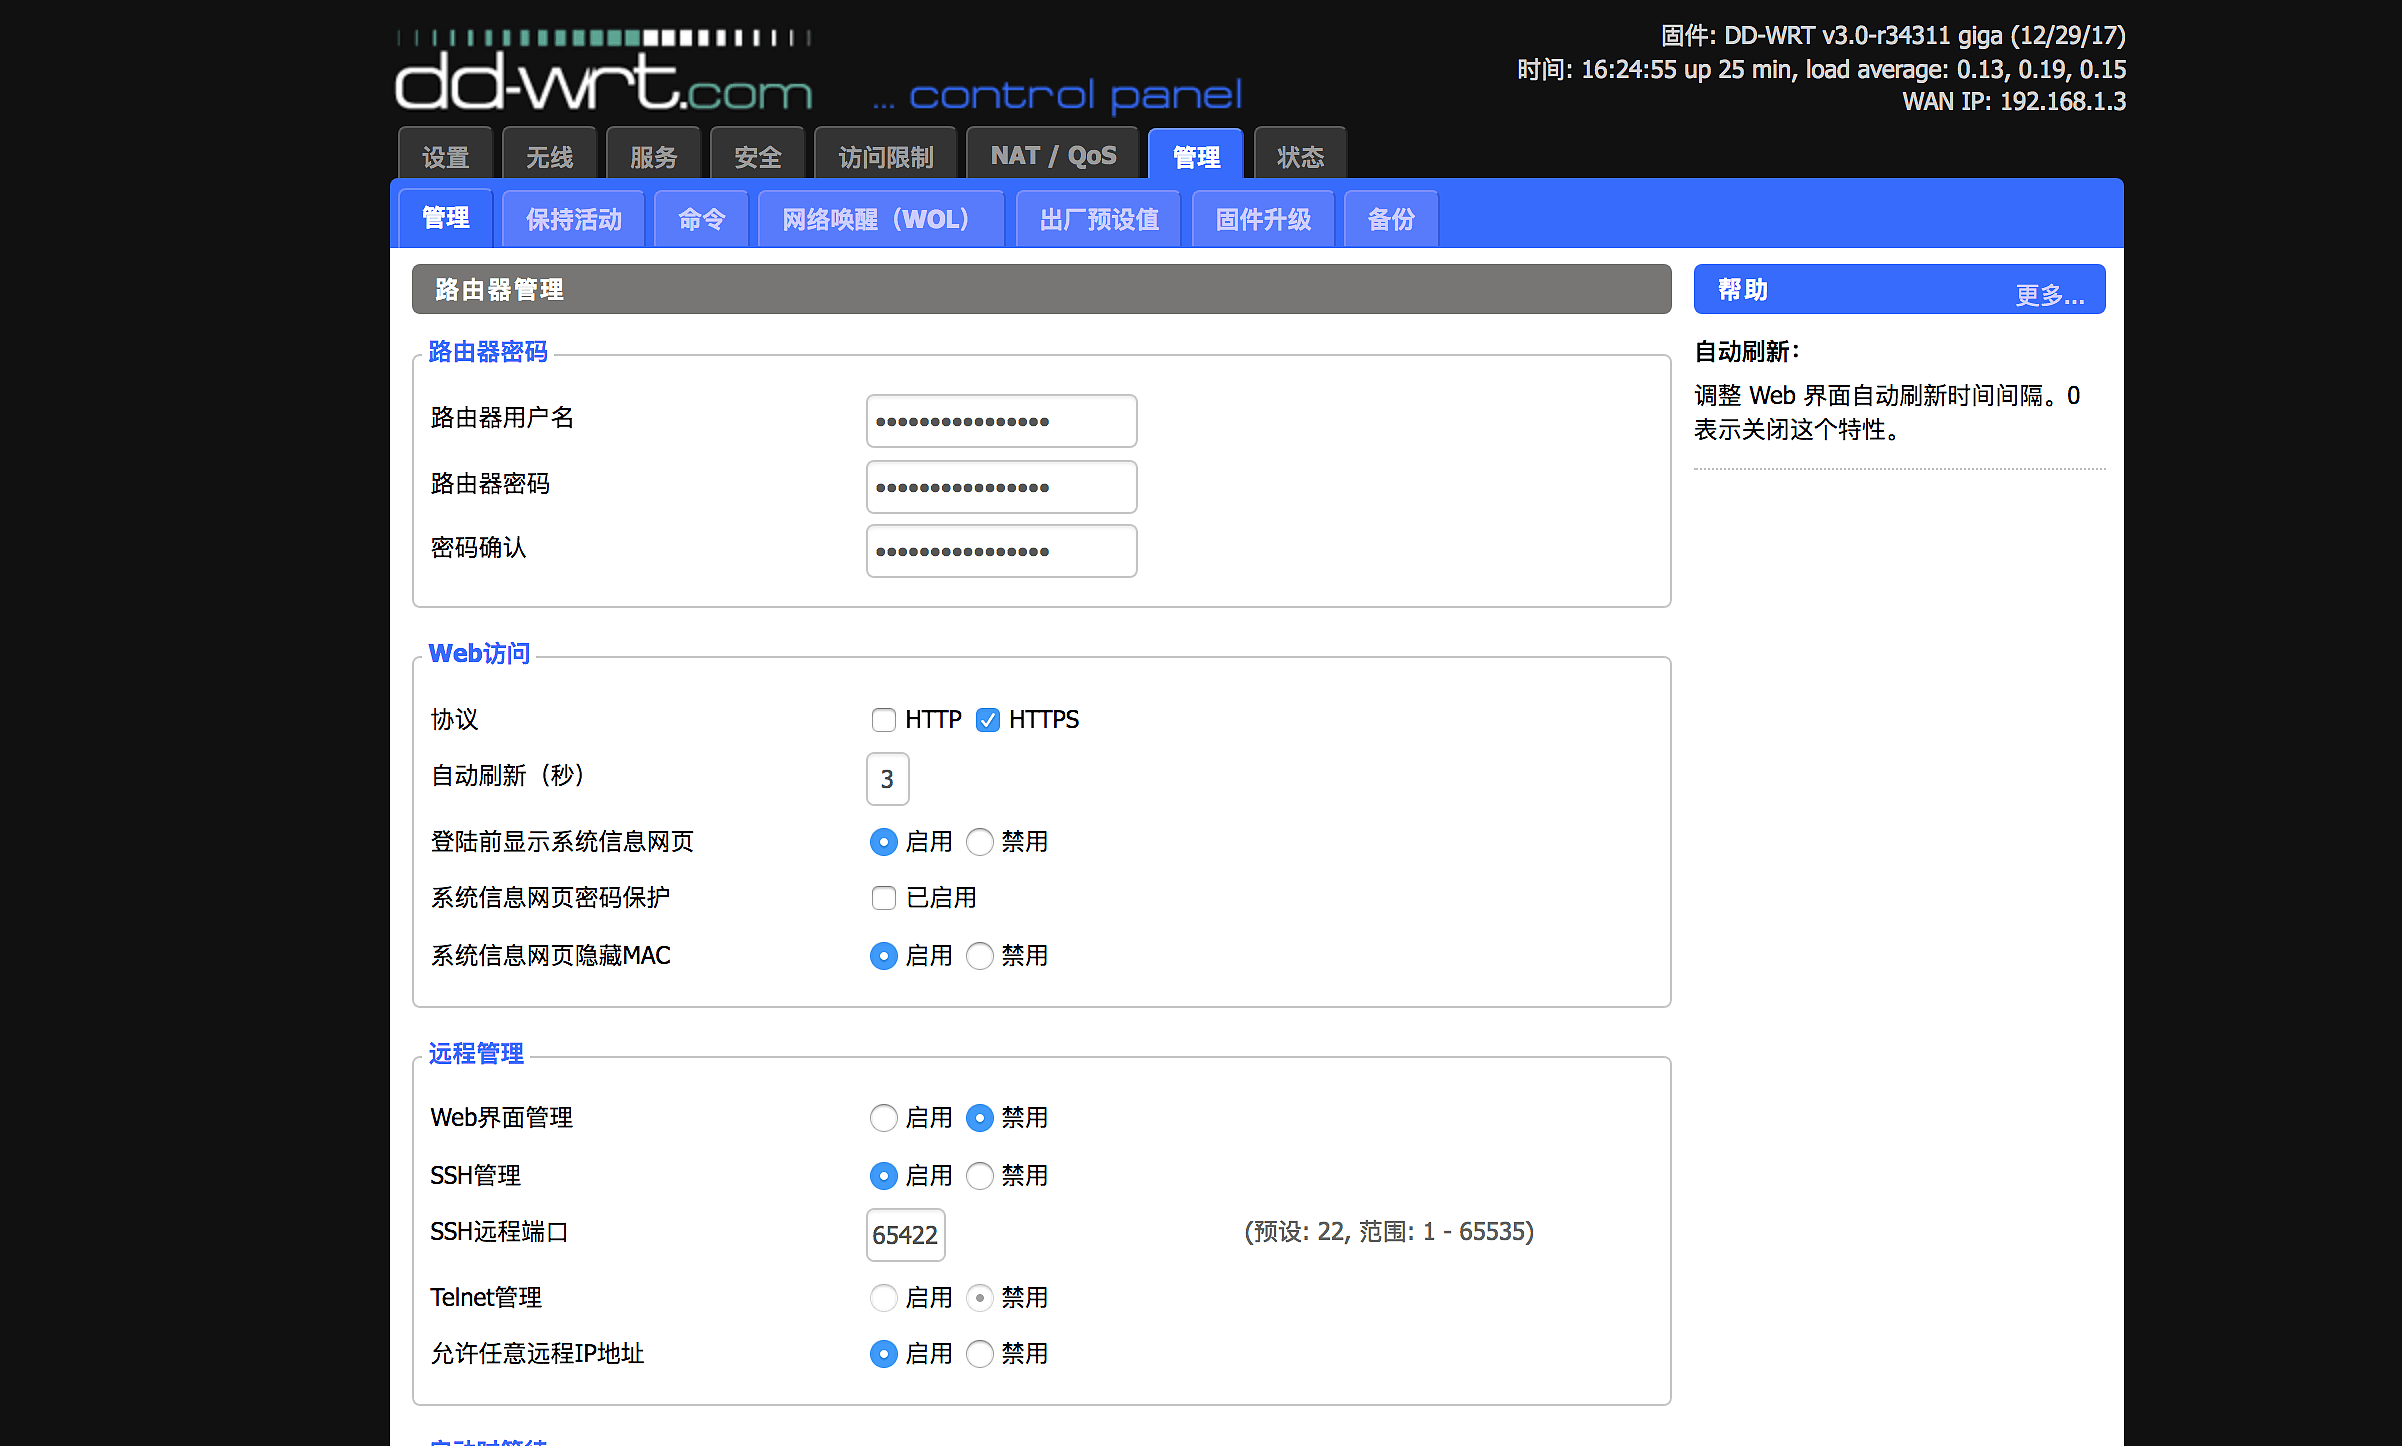The height and width of the screenshot is (1446, 2402).
Task: Open the 无线 wireless tab
Action: [549, 157]
